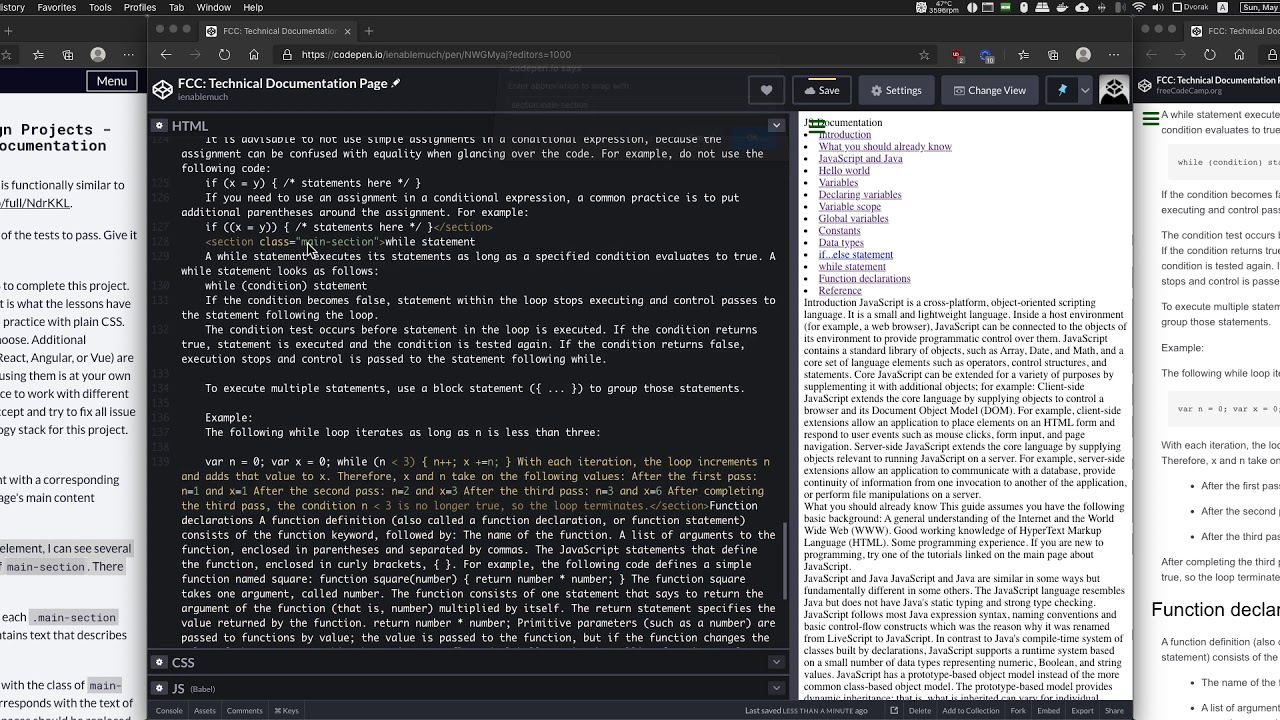This screenshot has width=1280, height=720.
Task: Open the Comments panel
Action: point(245,711)
